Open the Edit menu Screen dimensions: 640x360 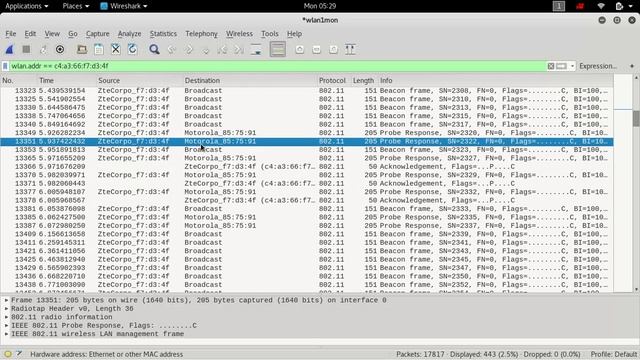point(30,34)
